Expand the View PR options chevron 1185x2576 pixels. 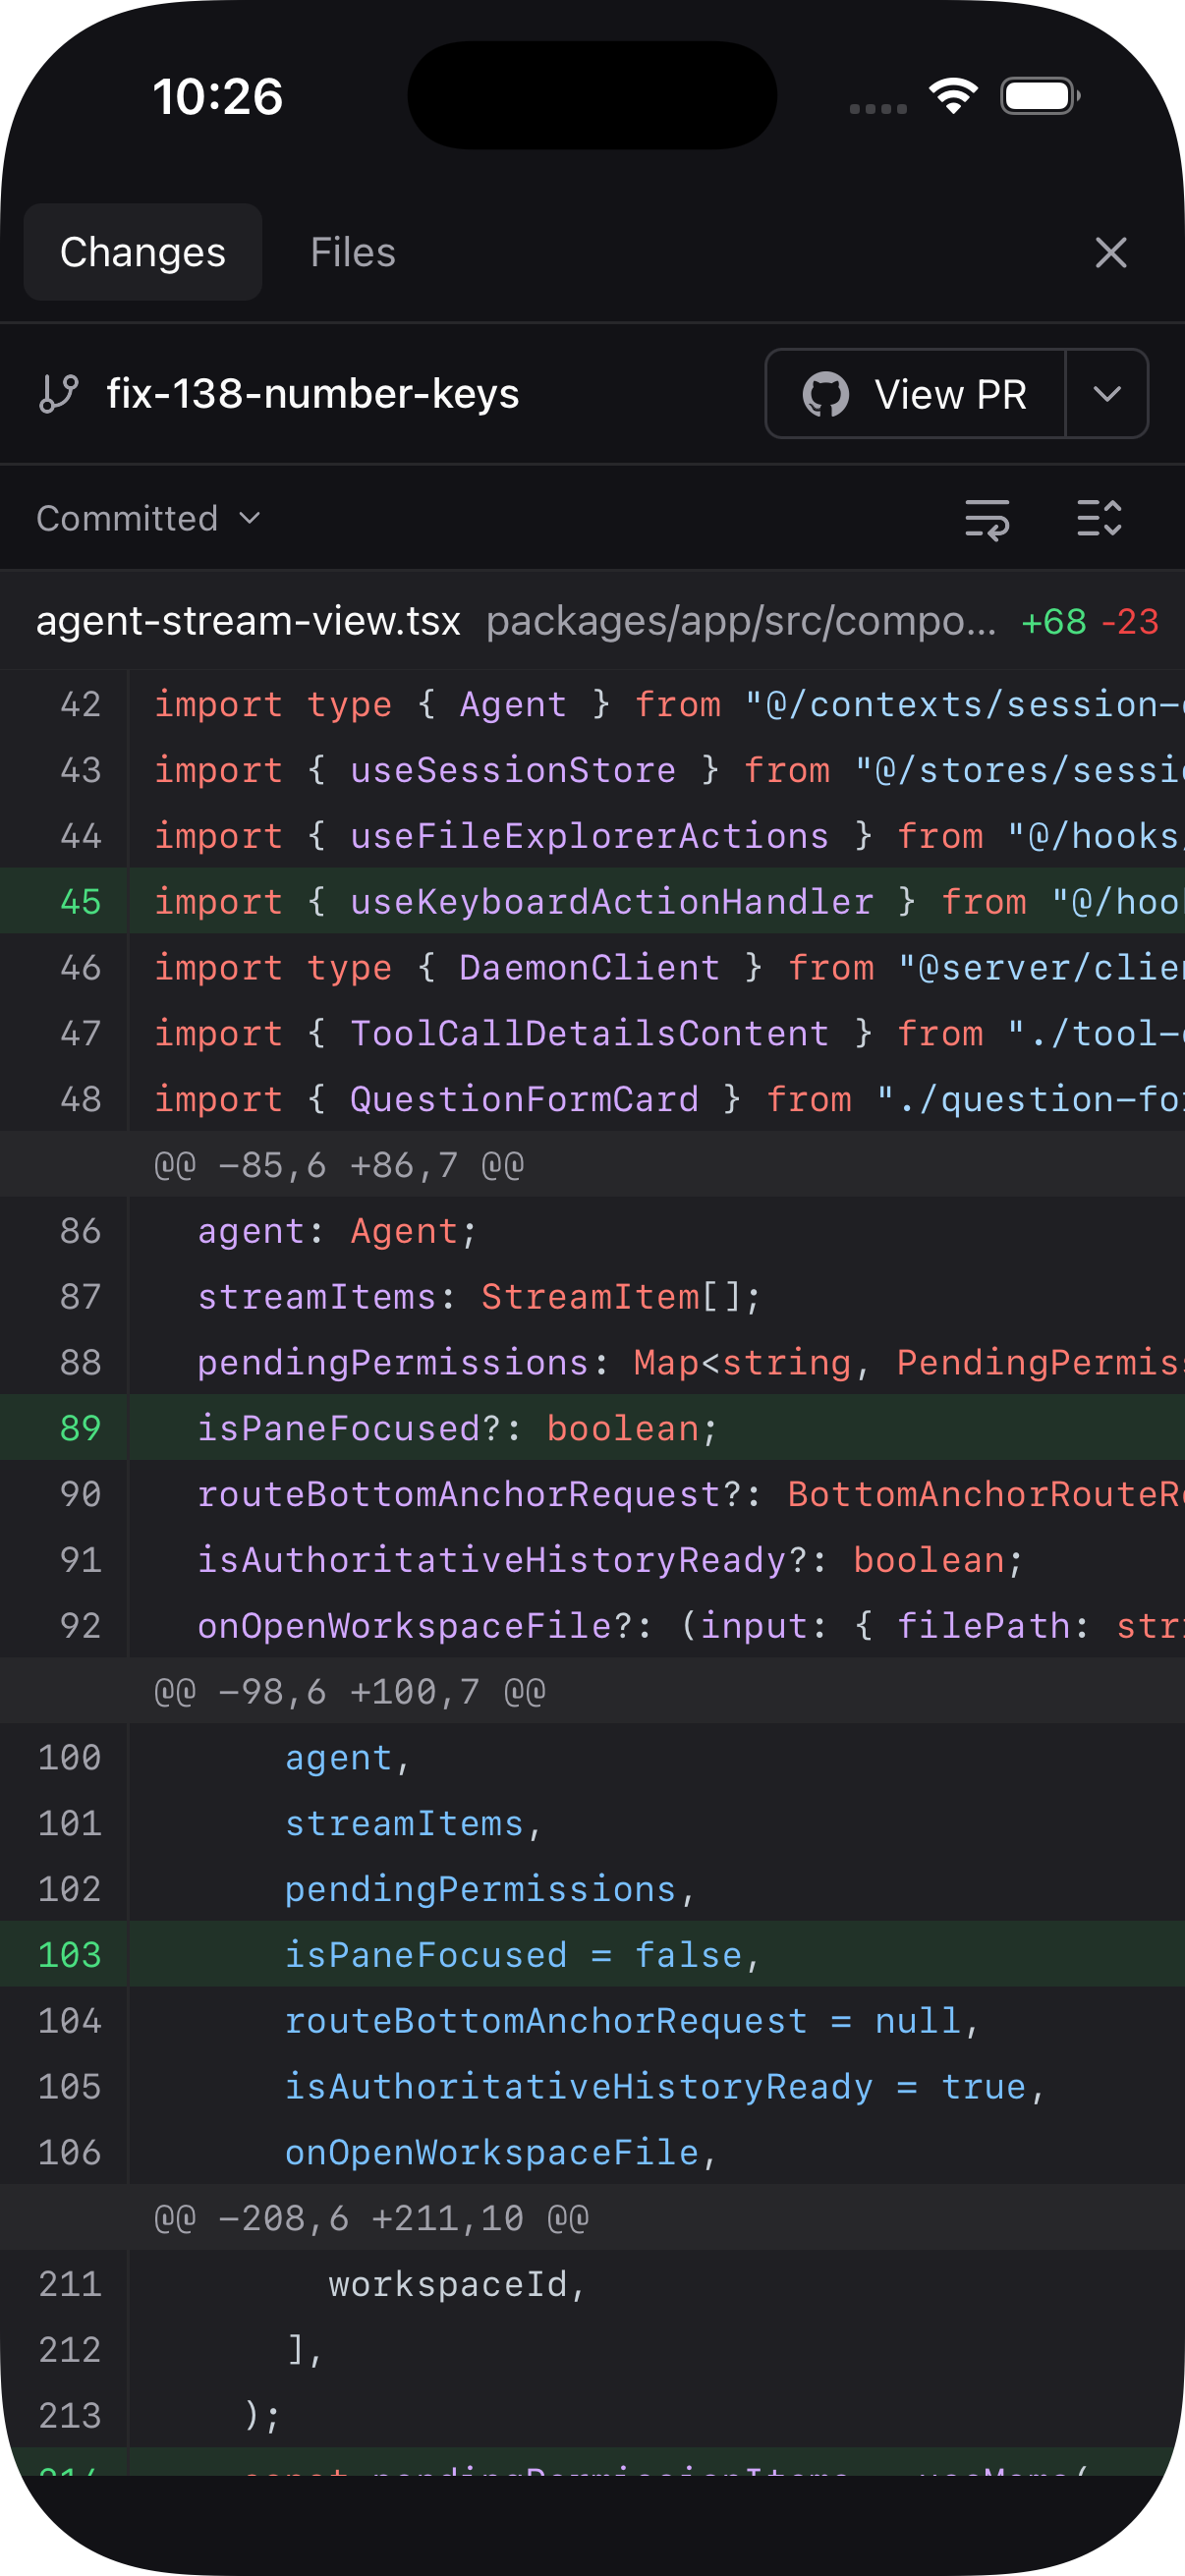pos(1106,394)
